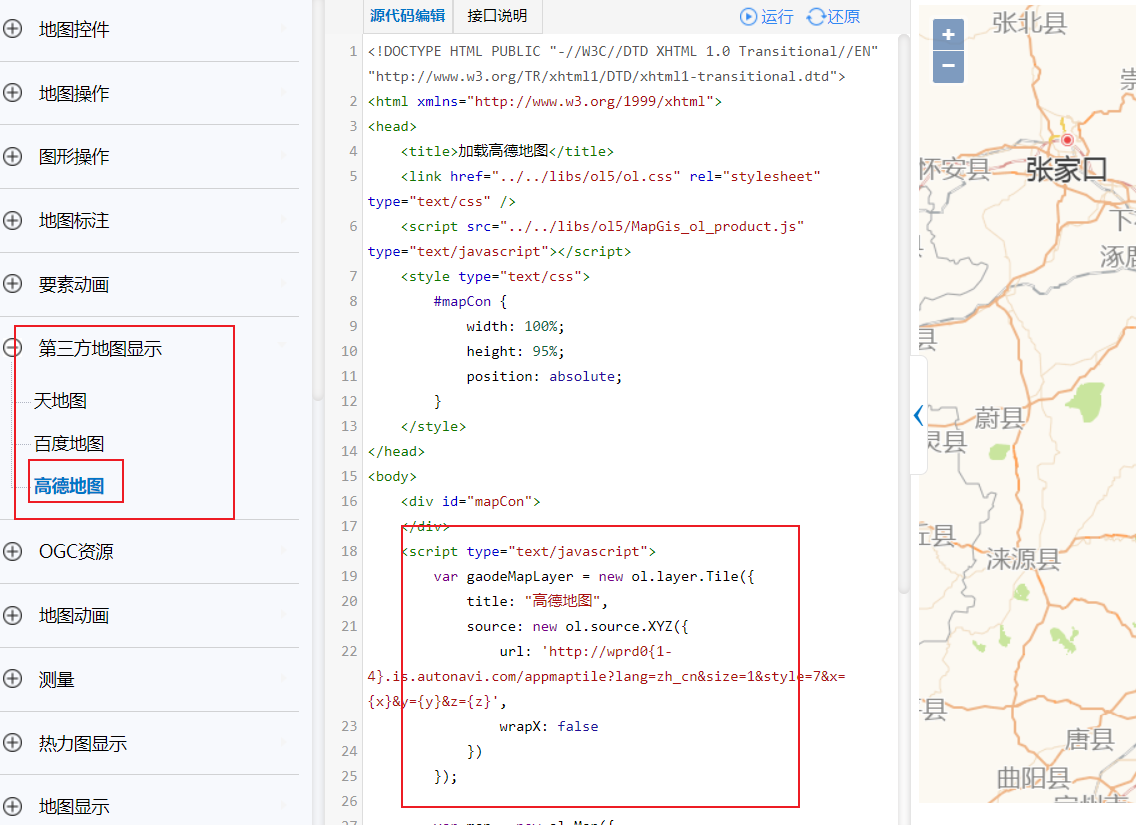Open the 地图控件 menu label

(x=74, y=30)
